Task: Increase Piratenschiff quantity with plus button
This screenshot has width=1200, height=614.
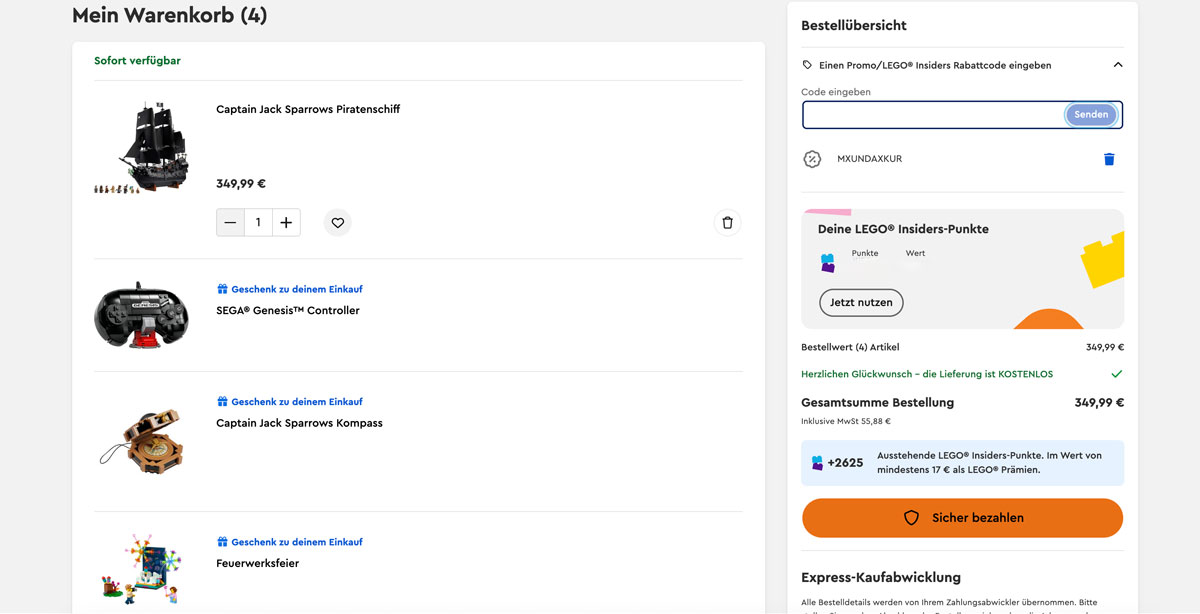Action: [x=286, y=223]
